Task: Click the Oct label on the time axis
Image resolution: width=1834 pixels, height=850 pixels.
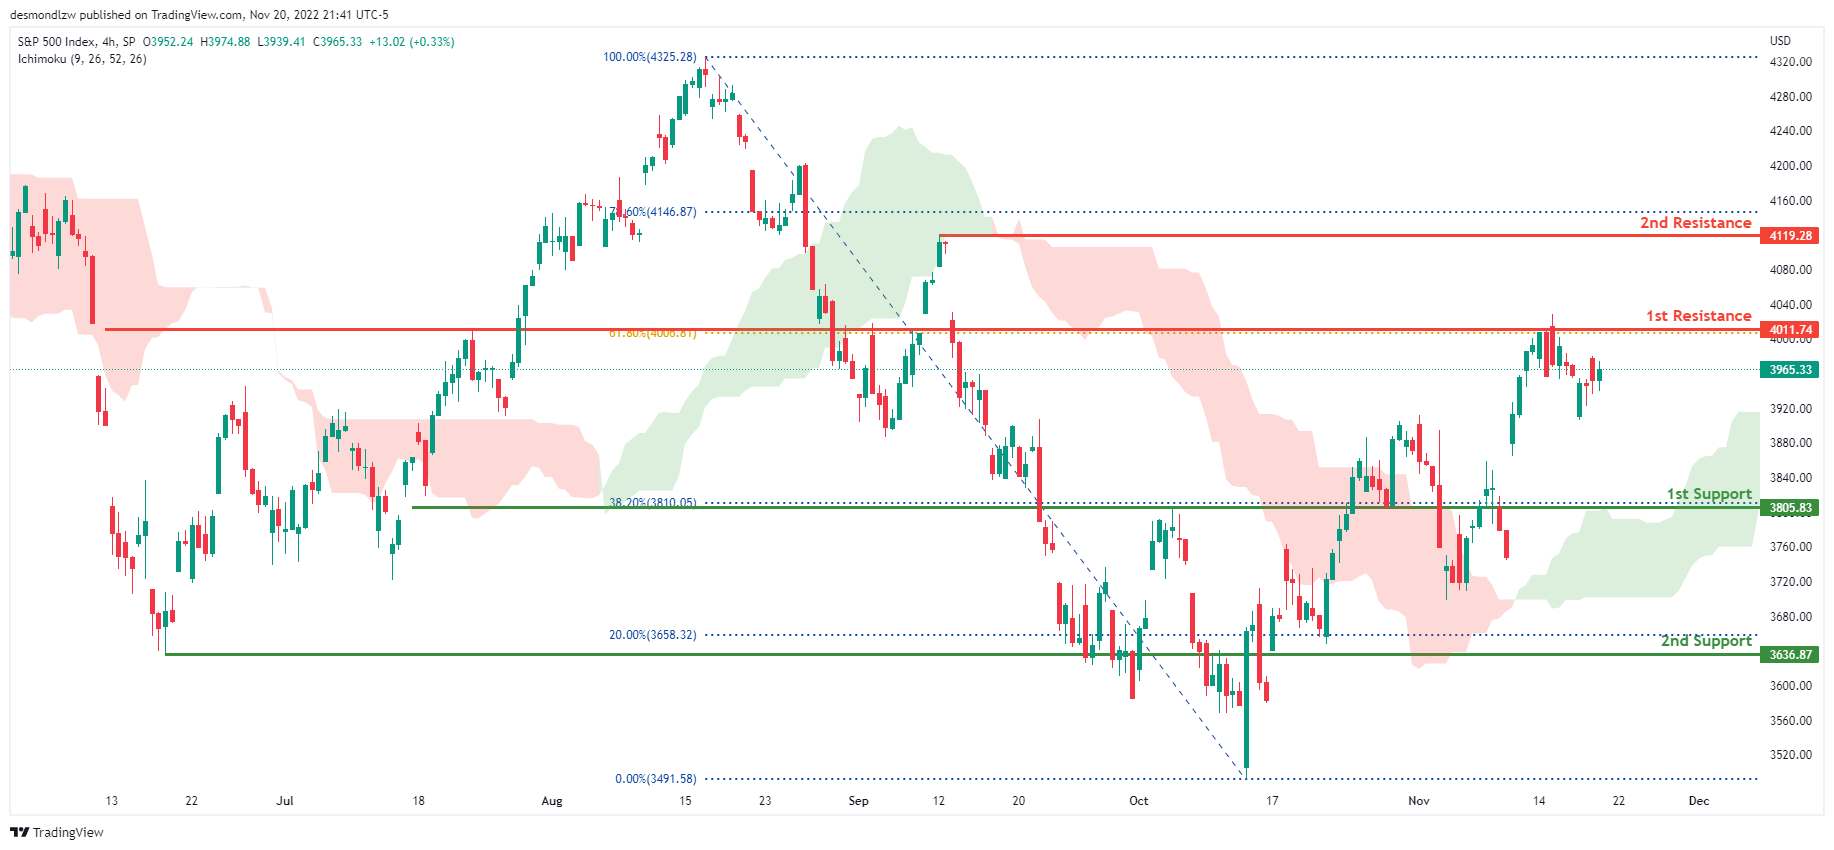Action: tap(1138, 801)
